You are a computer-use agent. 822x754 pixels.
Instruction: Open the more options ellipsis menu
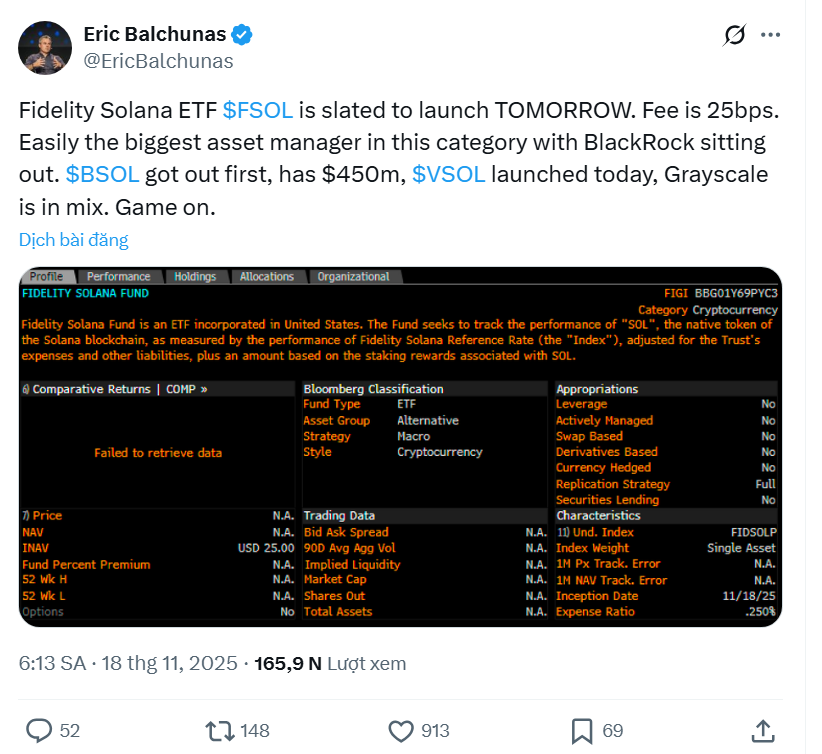(x=770, y=35)
